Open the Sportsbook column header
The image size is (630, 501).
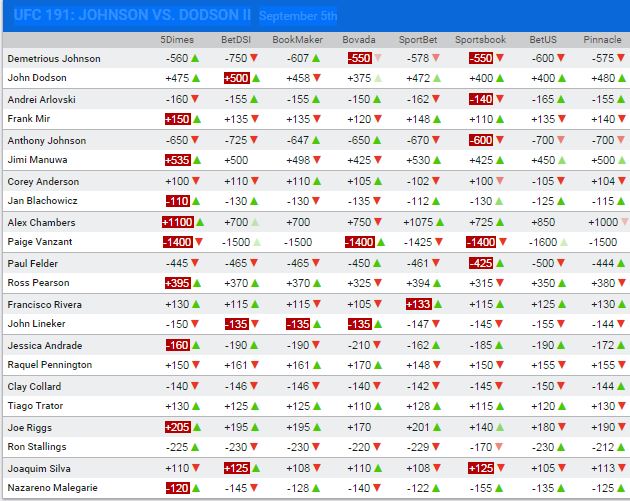tap(481, 40)
